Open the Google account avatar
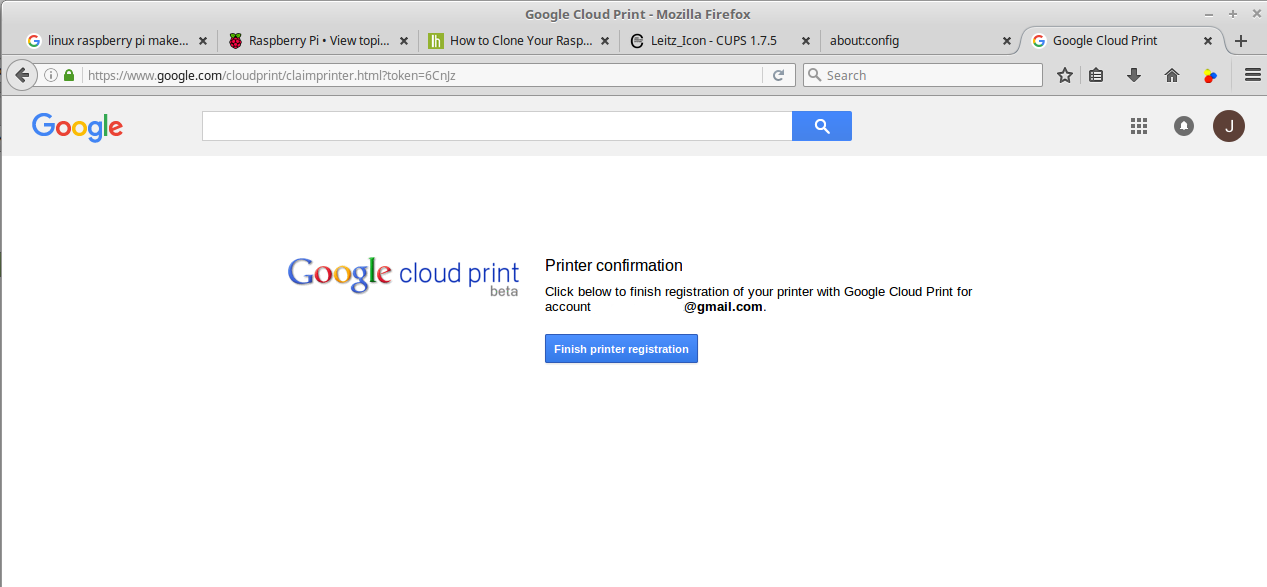 click(x=1228, y=126)
